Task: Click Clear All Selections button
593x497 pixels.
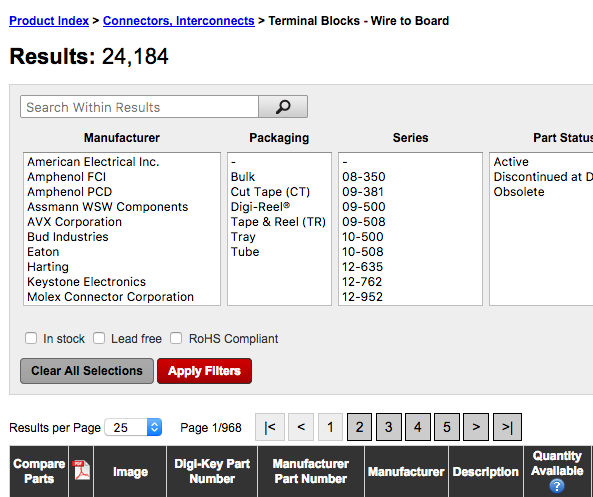Action: 87,371
